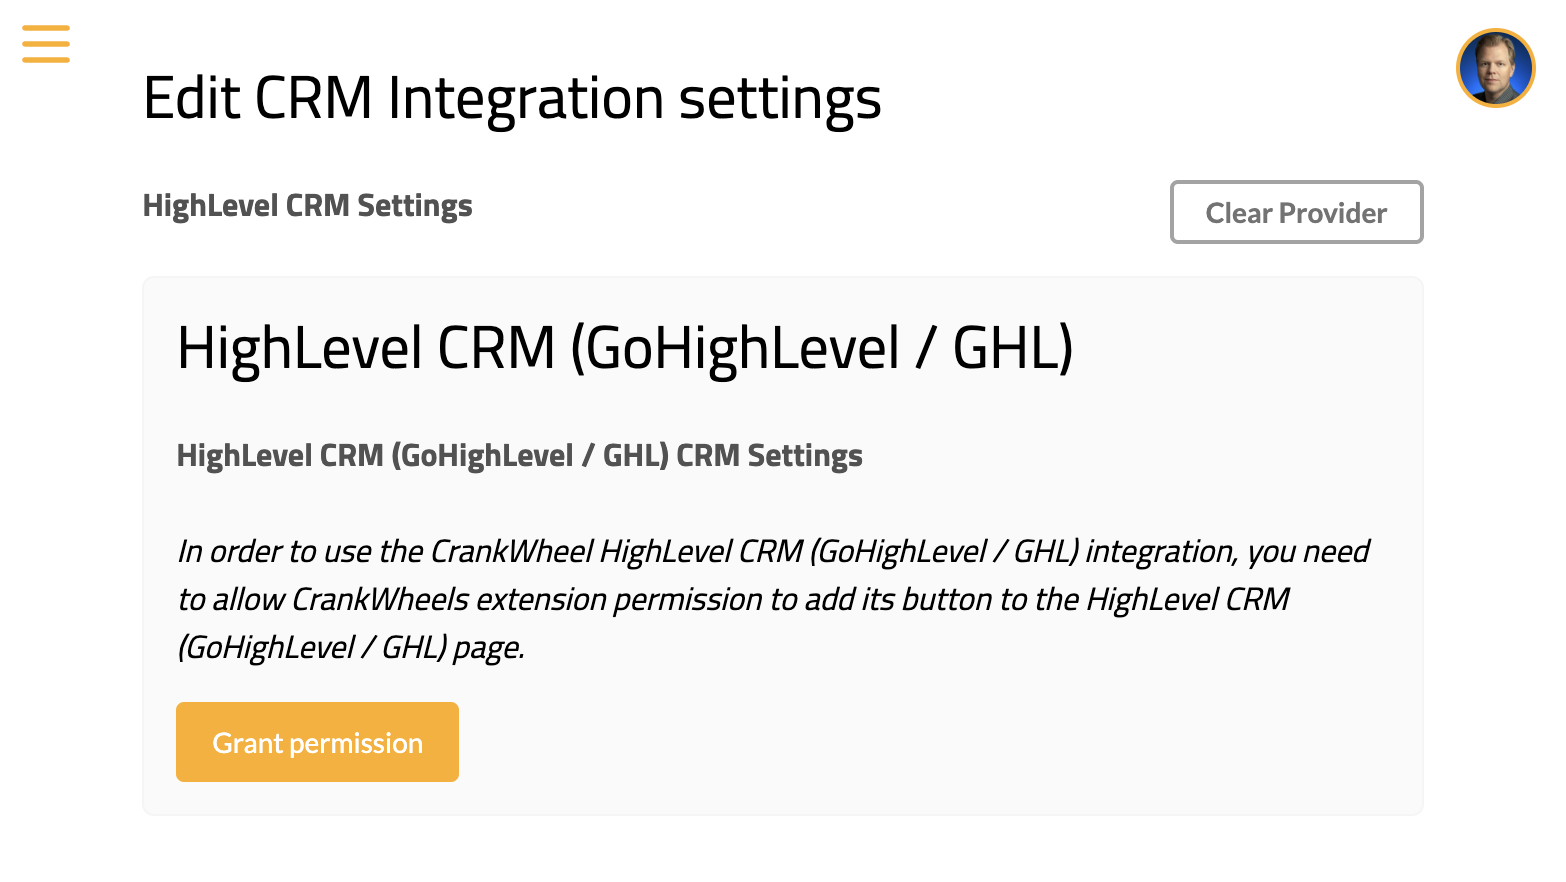
Task: Click the word 'Edit' in the page heading
Action: 191,98
